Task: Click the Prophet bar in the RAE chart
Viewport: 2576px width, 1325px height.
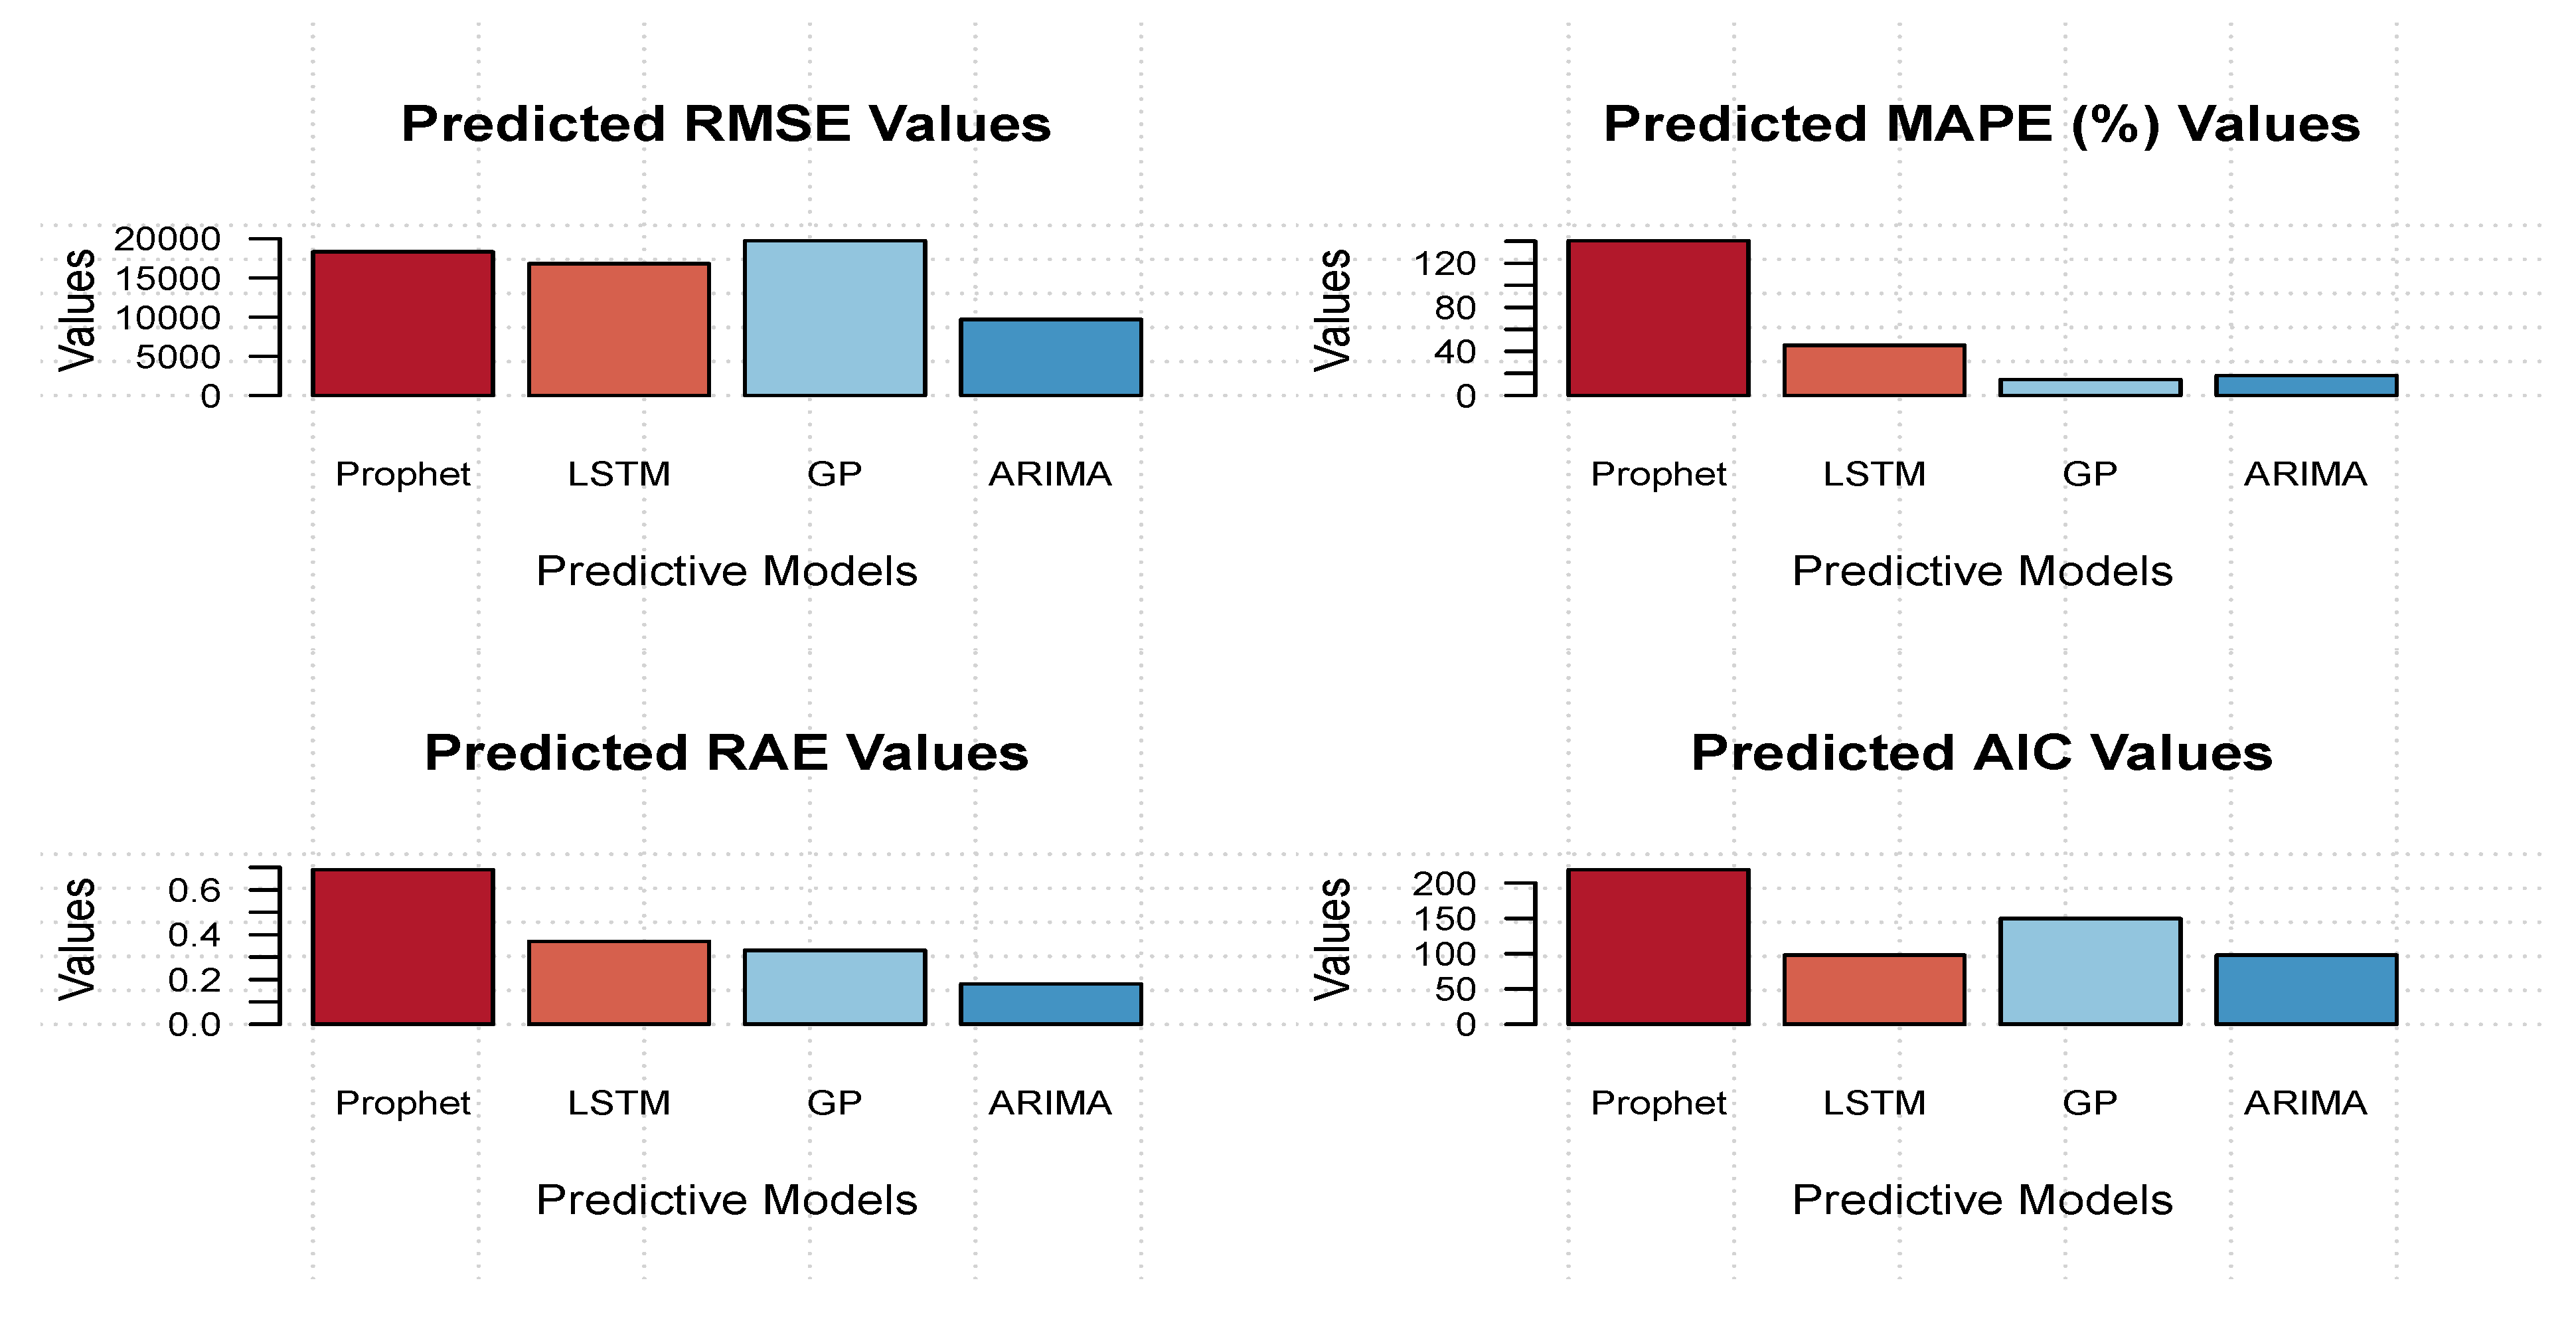Action: 402,946
